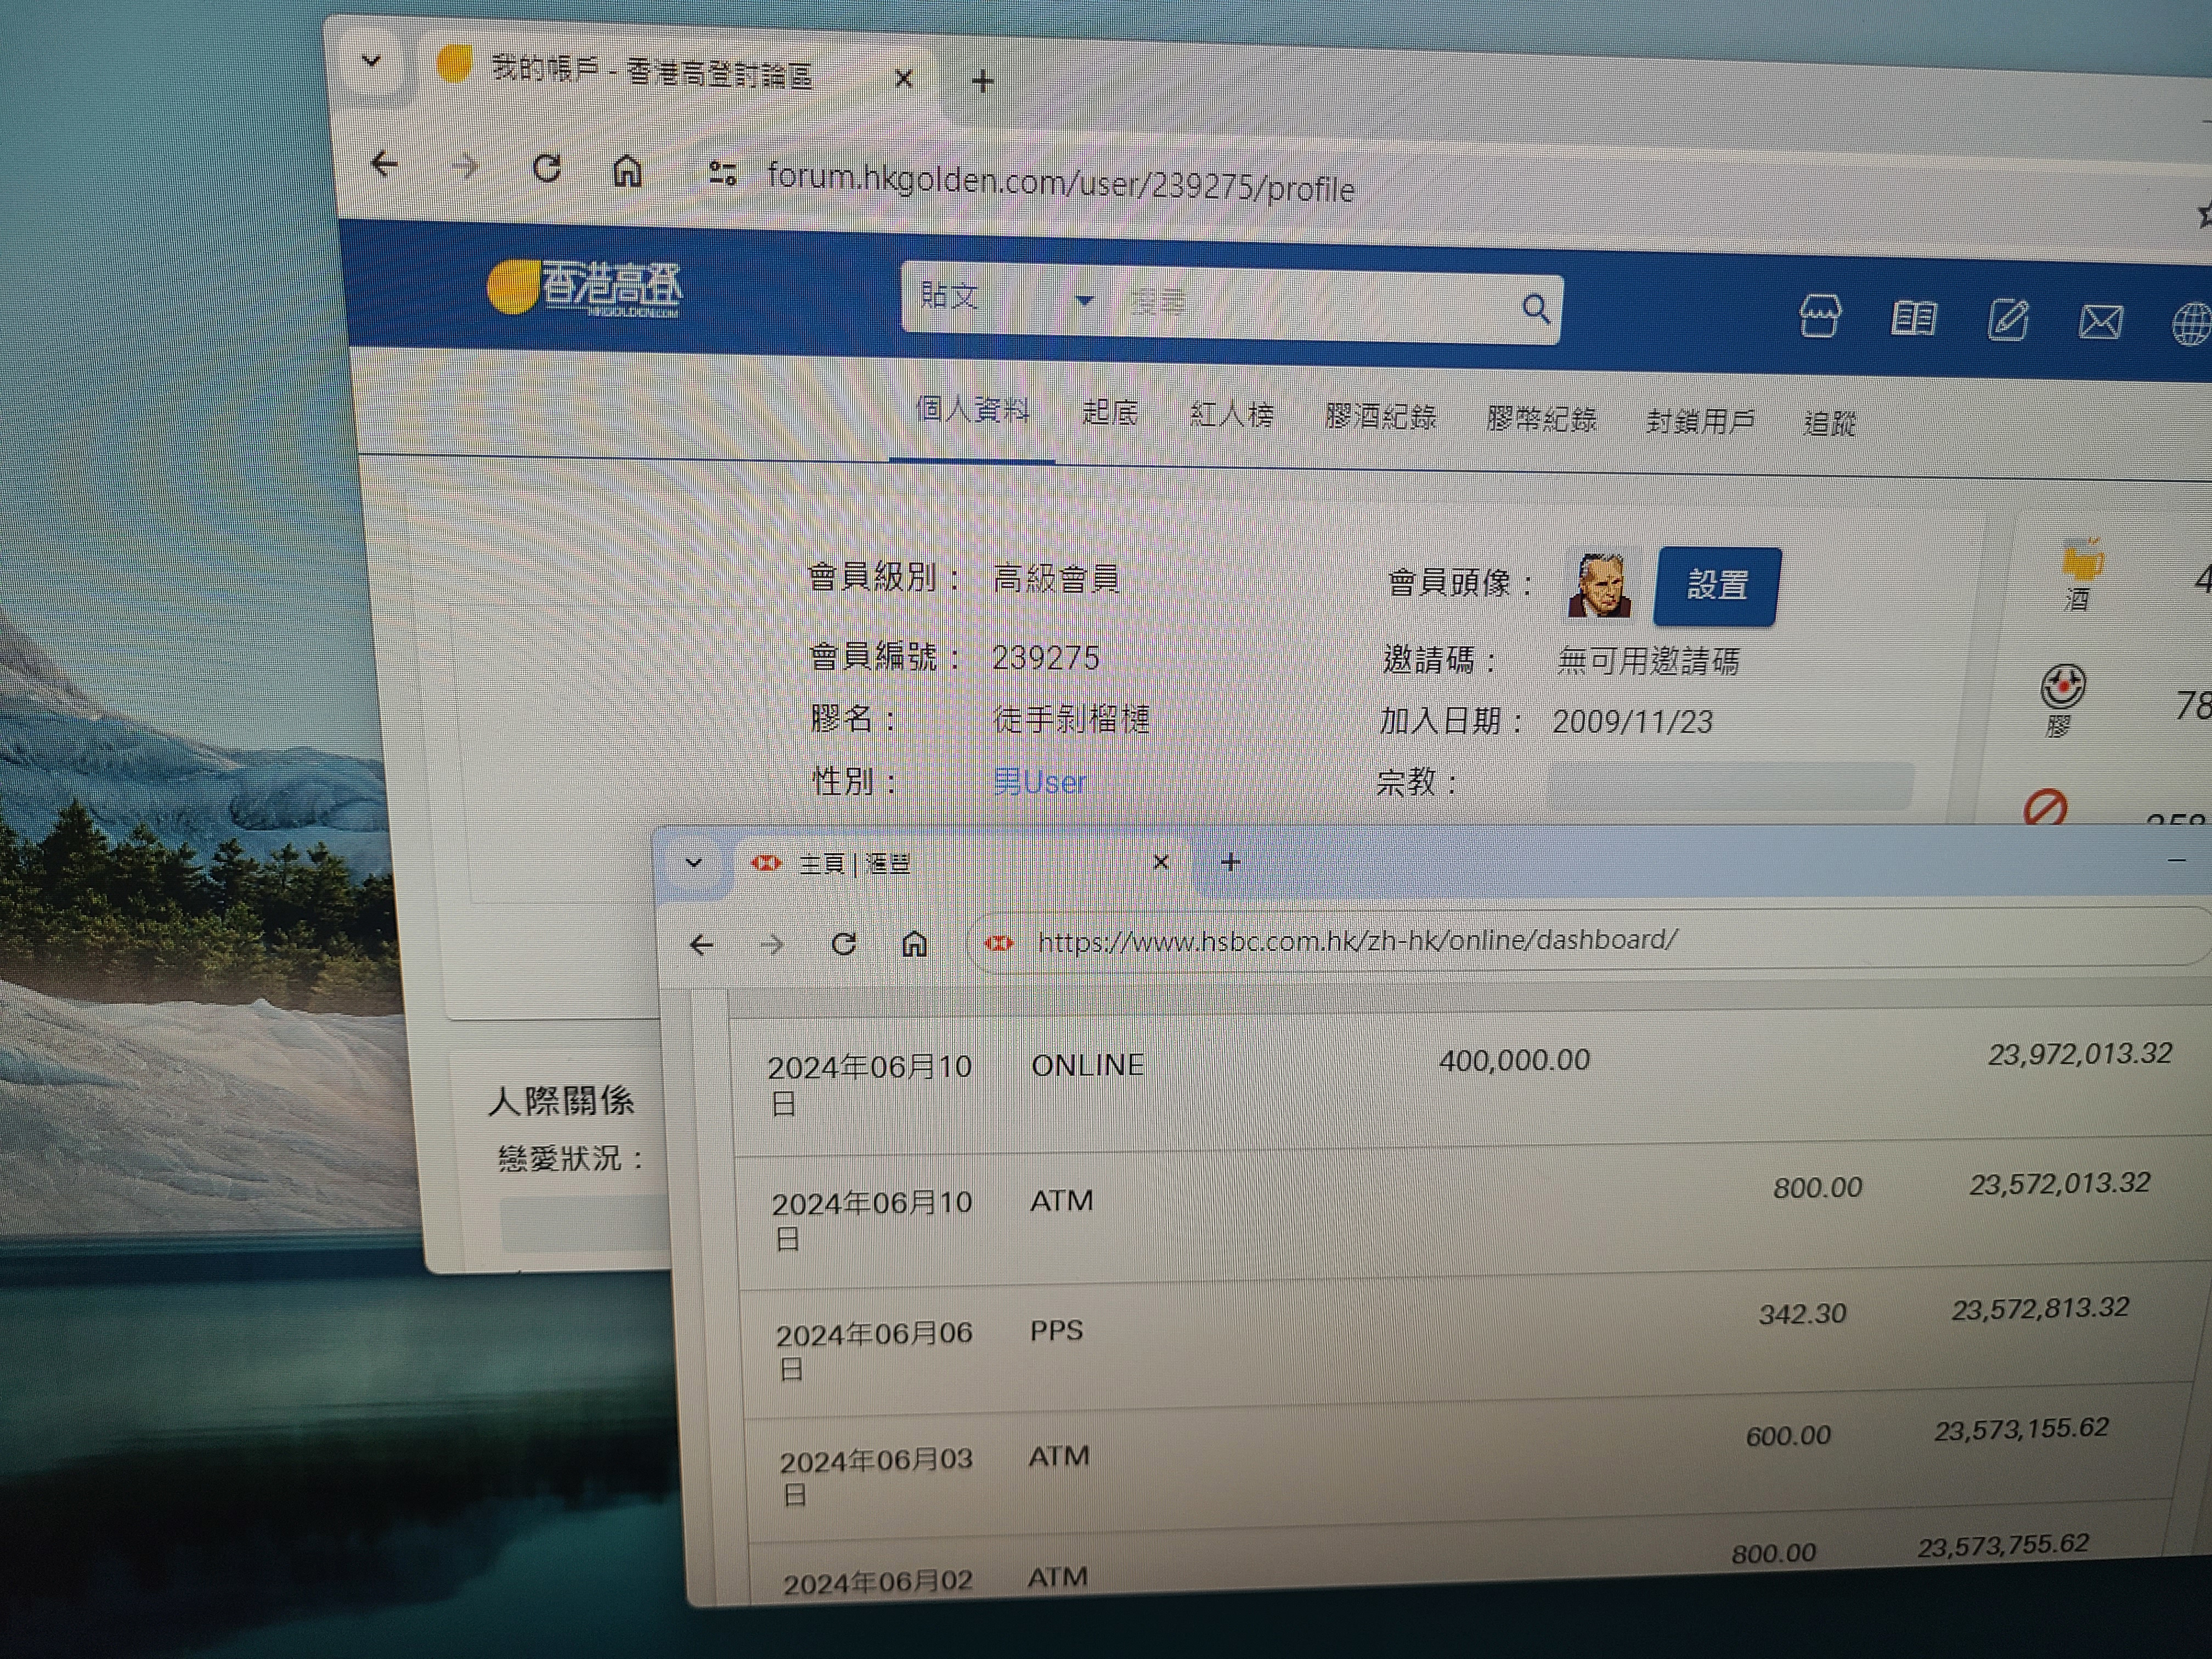Open the 封鎖用戶 tab
Image resolution: width=2212 pixels, height=1659 pixels.
[1700, 422]
